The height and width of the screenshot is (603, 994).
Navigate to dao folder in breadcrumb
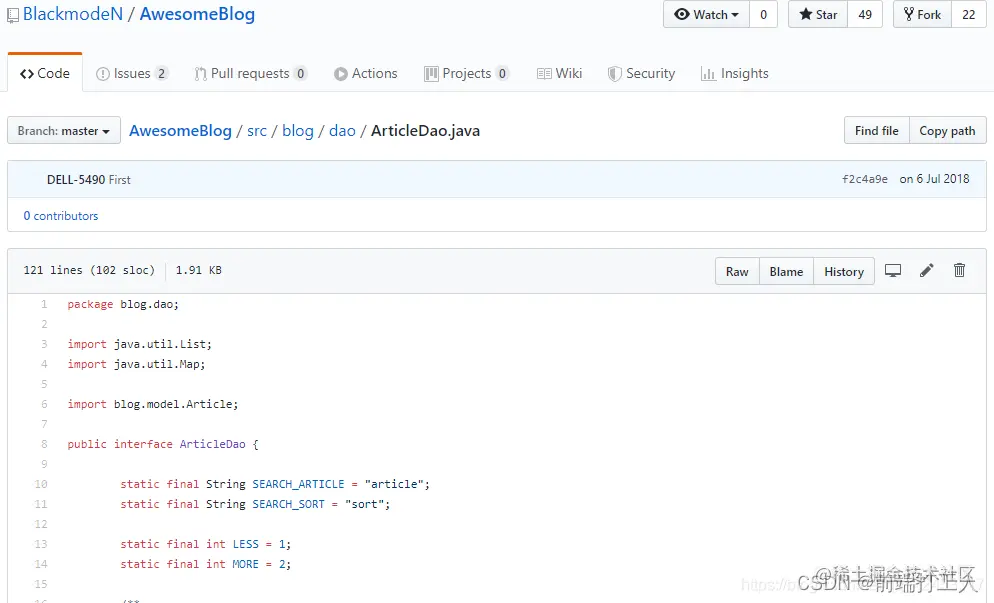coord(342,131)
